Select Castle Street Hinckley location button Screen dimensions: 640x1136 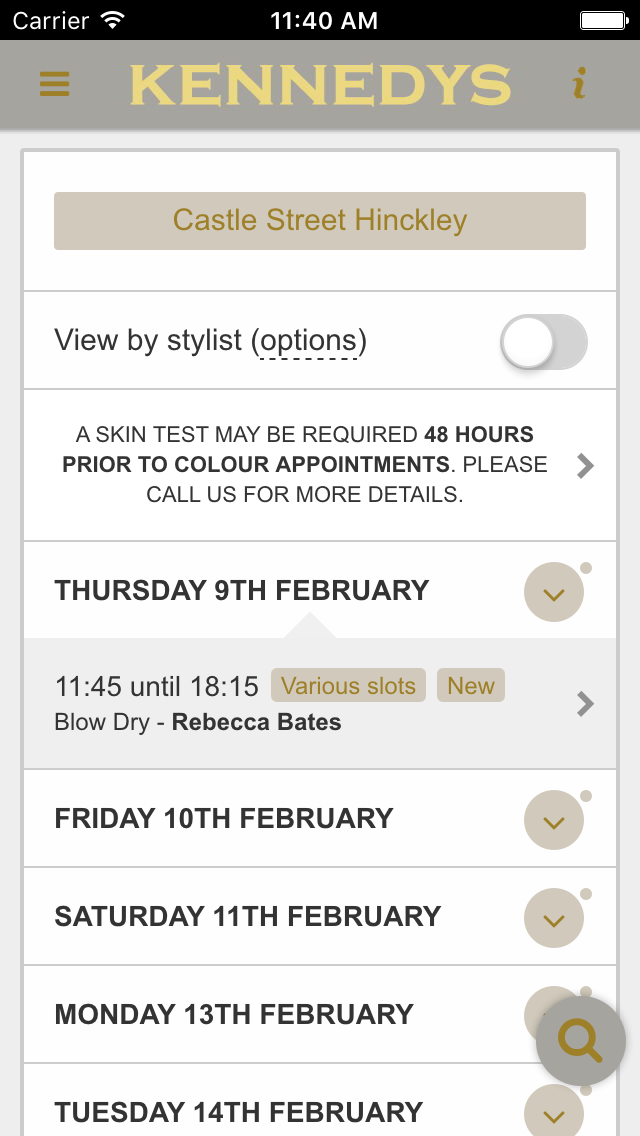click(320, 221)
